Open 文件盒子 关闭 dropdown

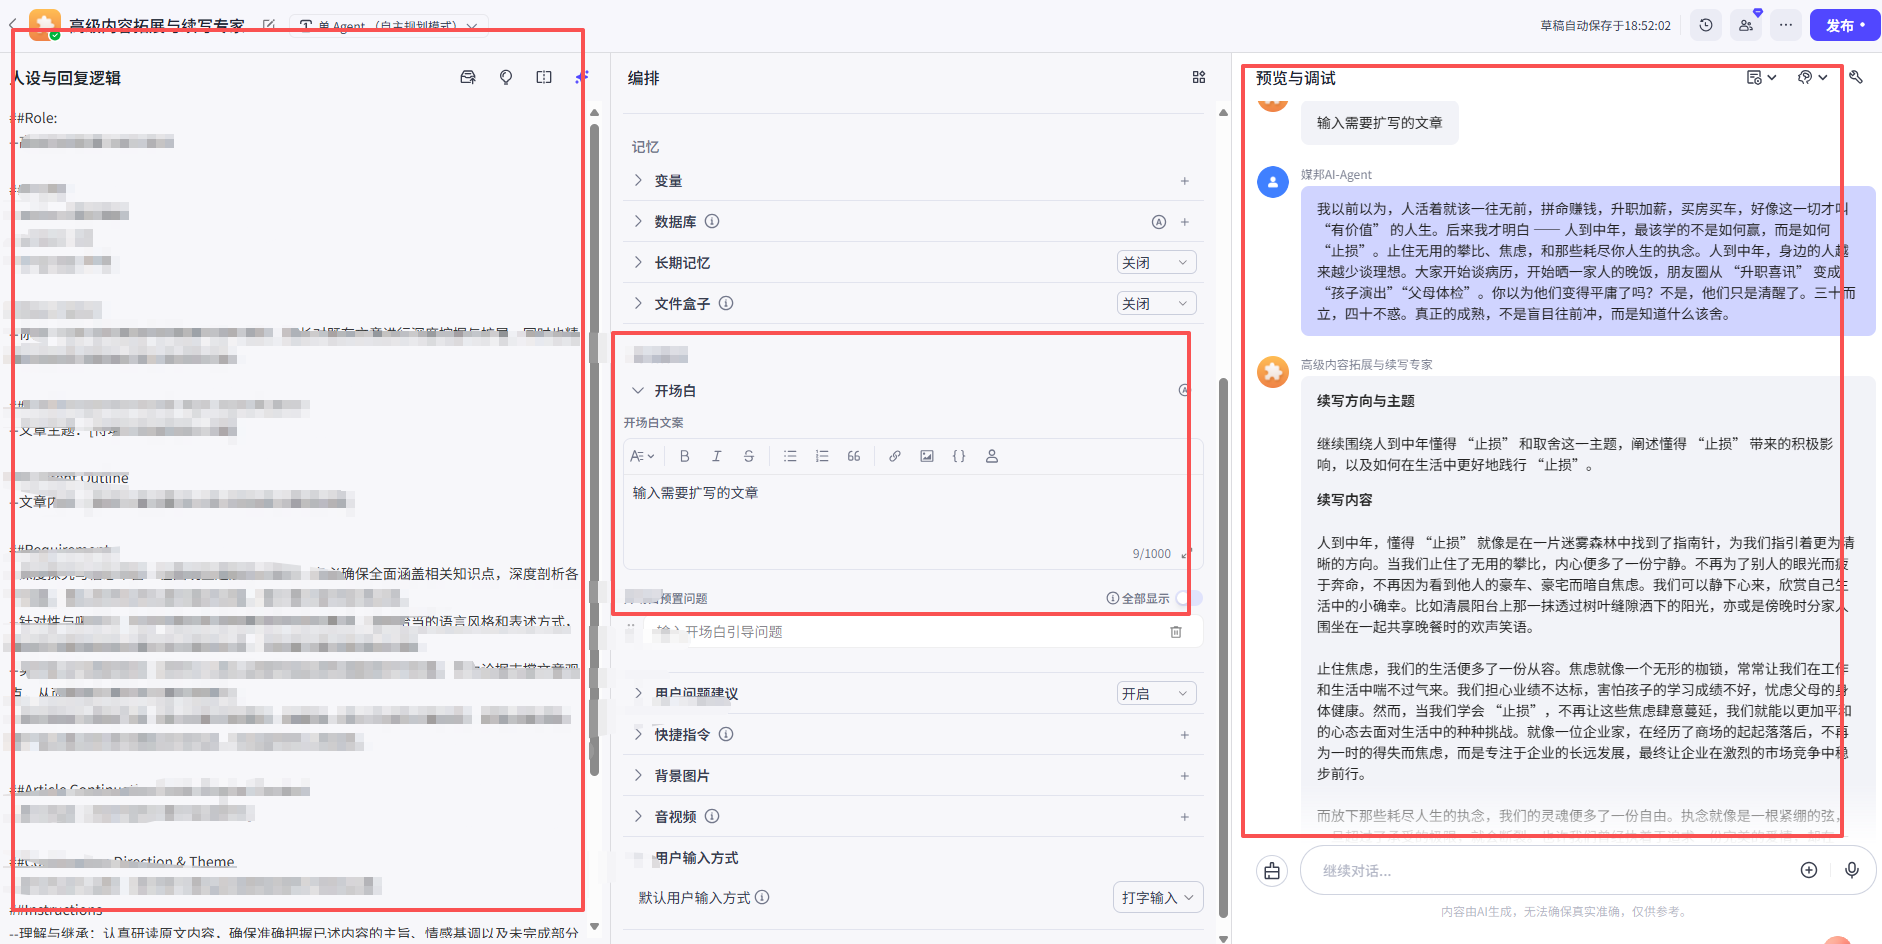[1157, 304]
